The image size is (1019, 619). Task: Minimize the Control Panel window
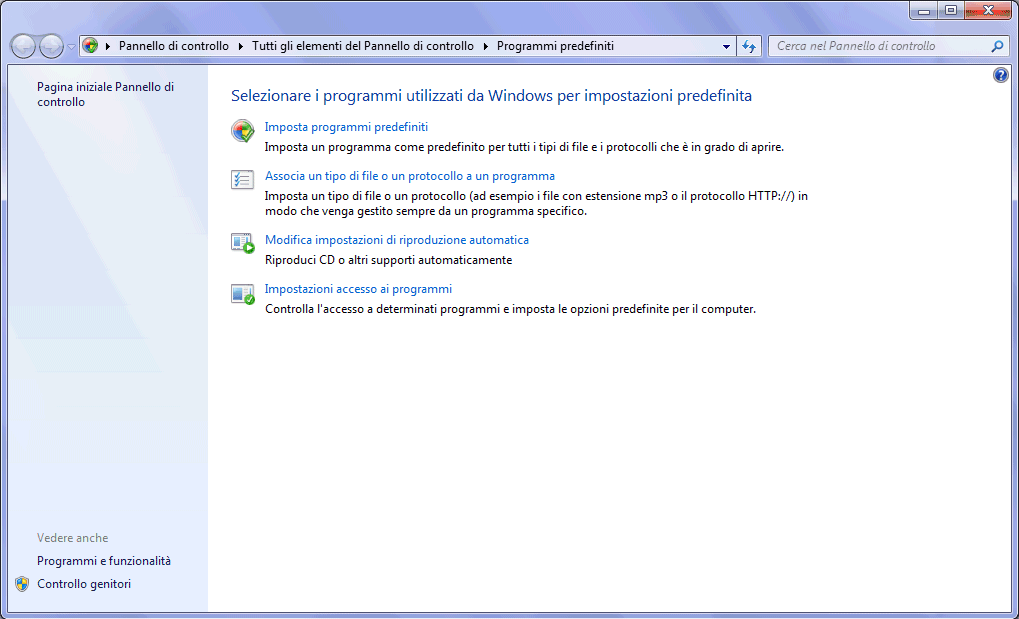tap(923, 11)
